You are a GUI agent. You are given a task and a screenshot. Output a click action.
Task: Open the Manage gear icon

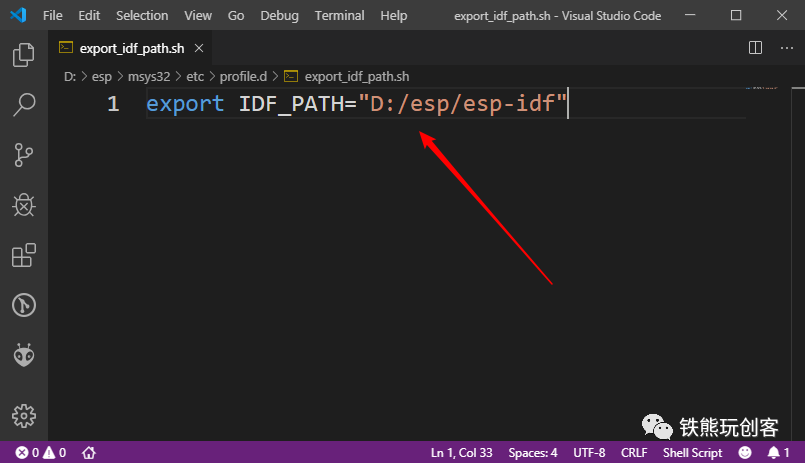[x=24, y=416]
